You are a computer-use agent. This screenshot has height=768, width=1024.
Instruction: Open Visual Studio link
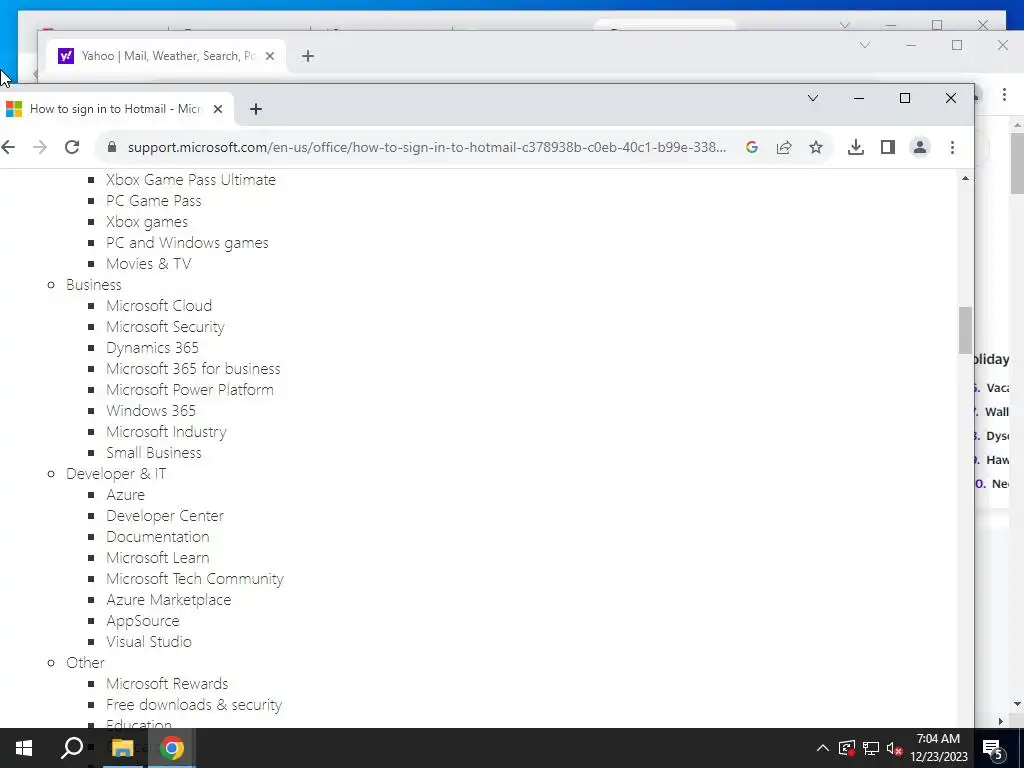(x=149, y=642)
